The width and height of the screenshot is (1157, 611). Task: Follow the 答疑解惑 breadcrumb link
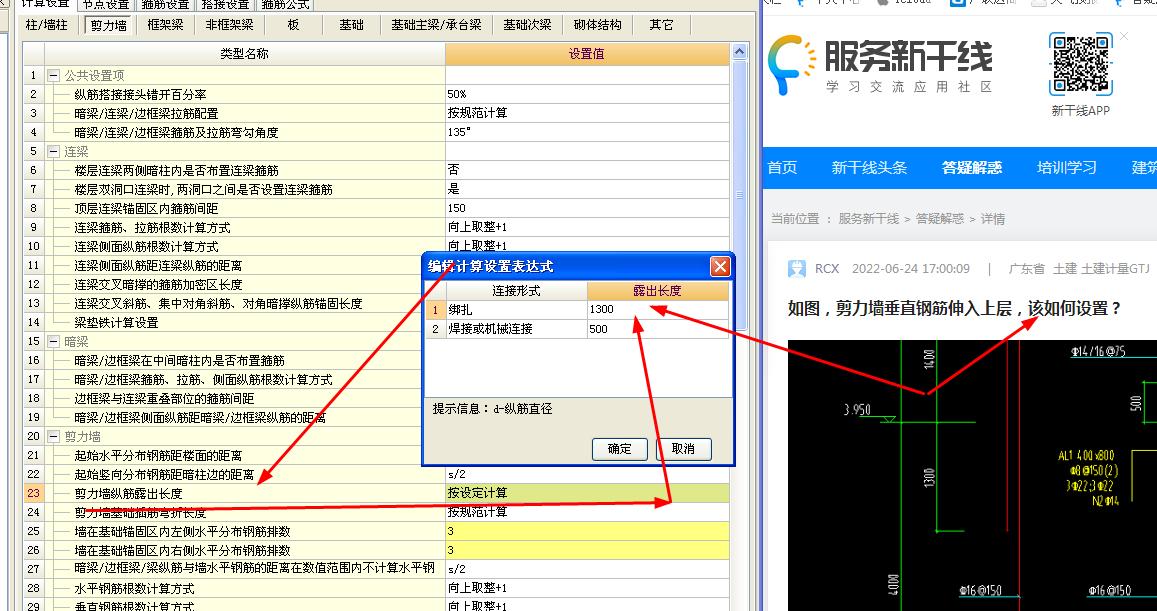click(x=939, y=218)
